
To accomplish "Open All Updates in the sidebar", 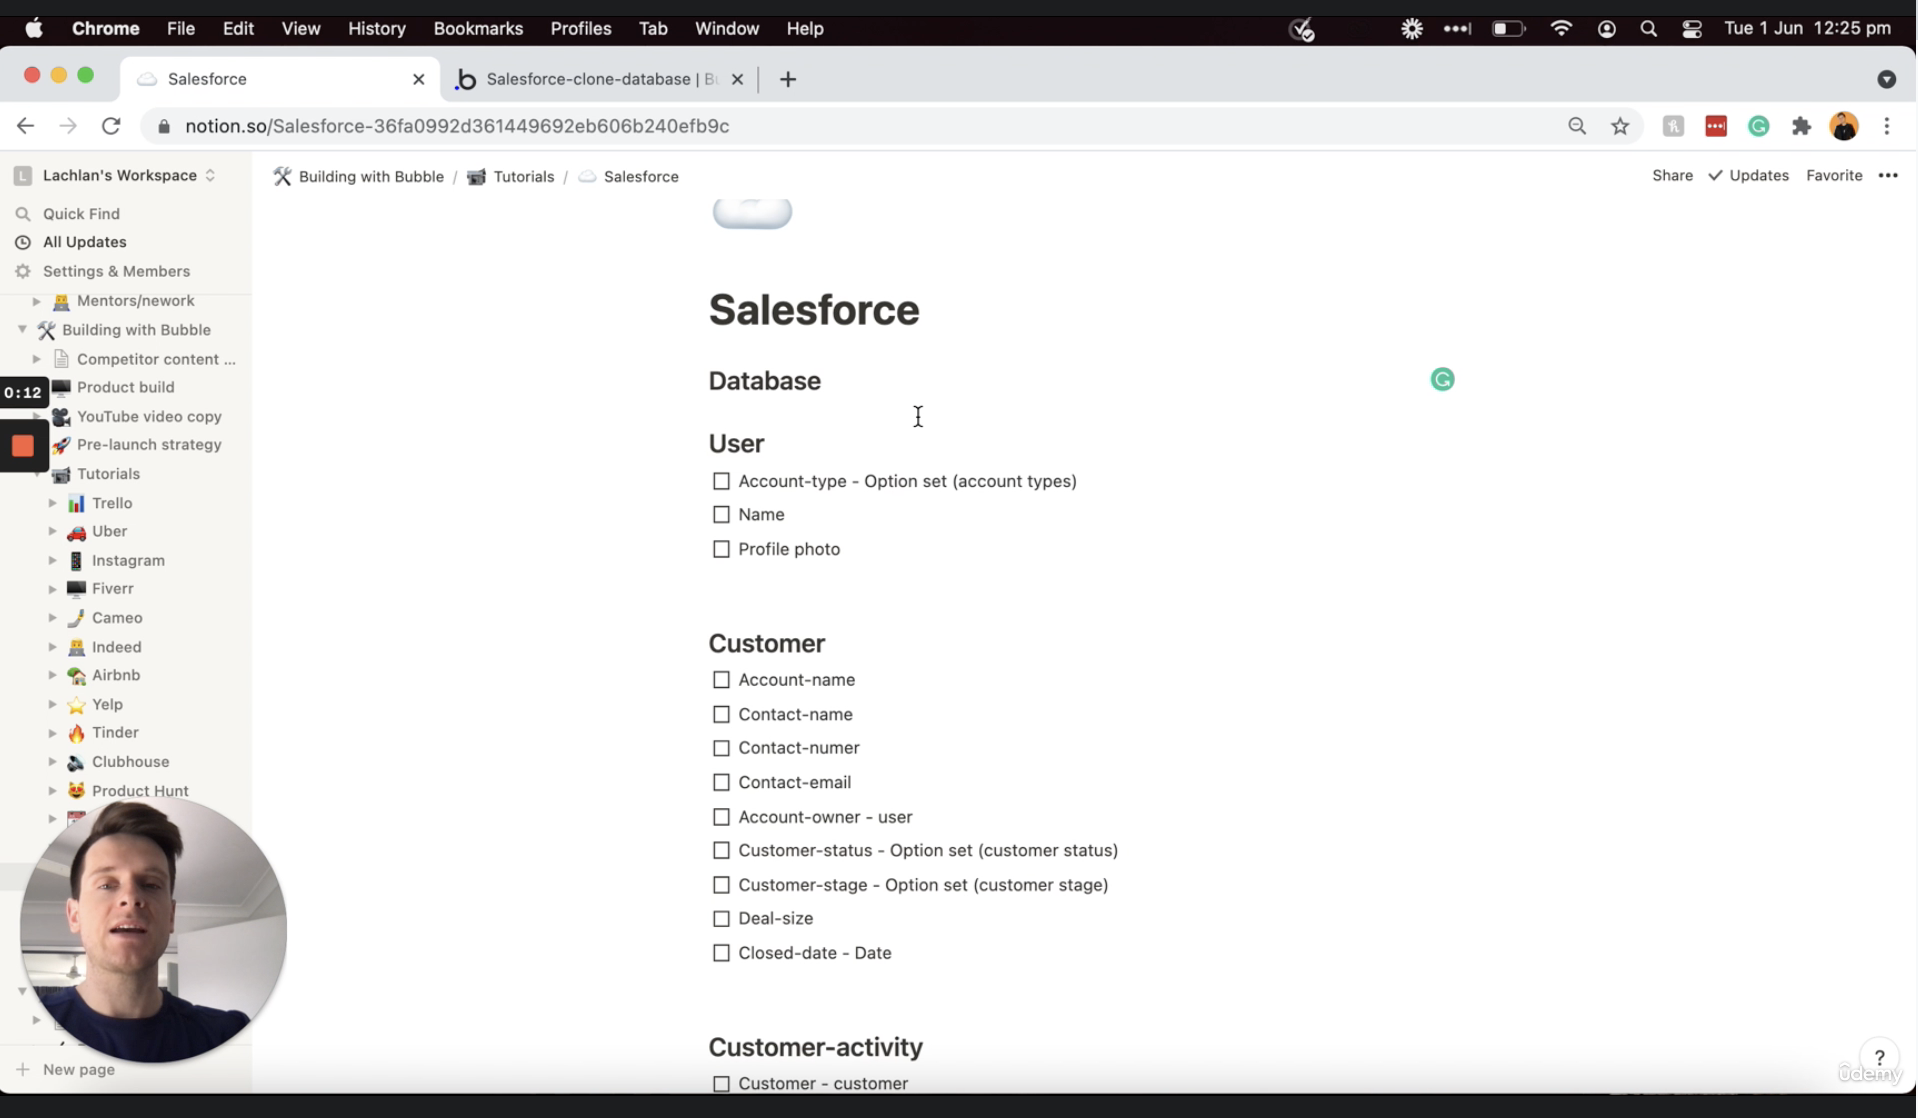I will coord(84,242).
